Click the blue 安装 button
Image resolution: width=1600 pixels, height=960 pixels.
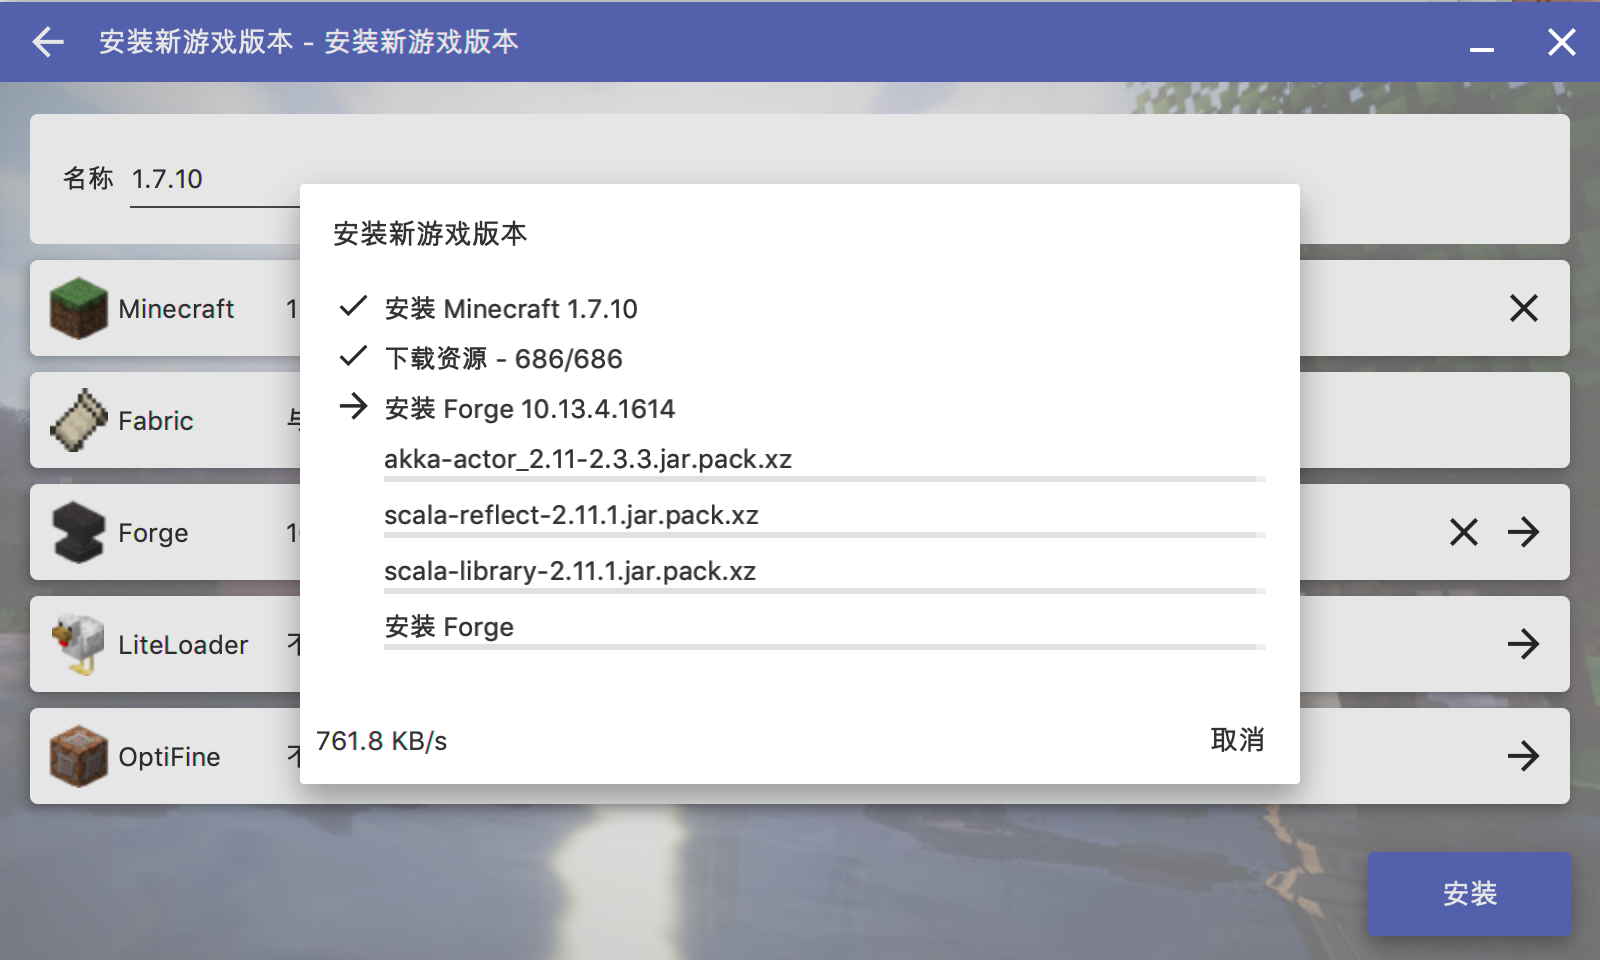(x=1470, y=894)
